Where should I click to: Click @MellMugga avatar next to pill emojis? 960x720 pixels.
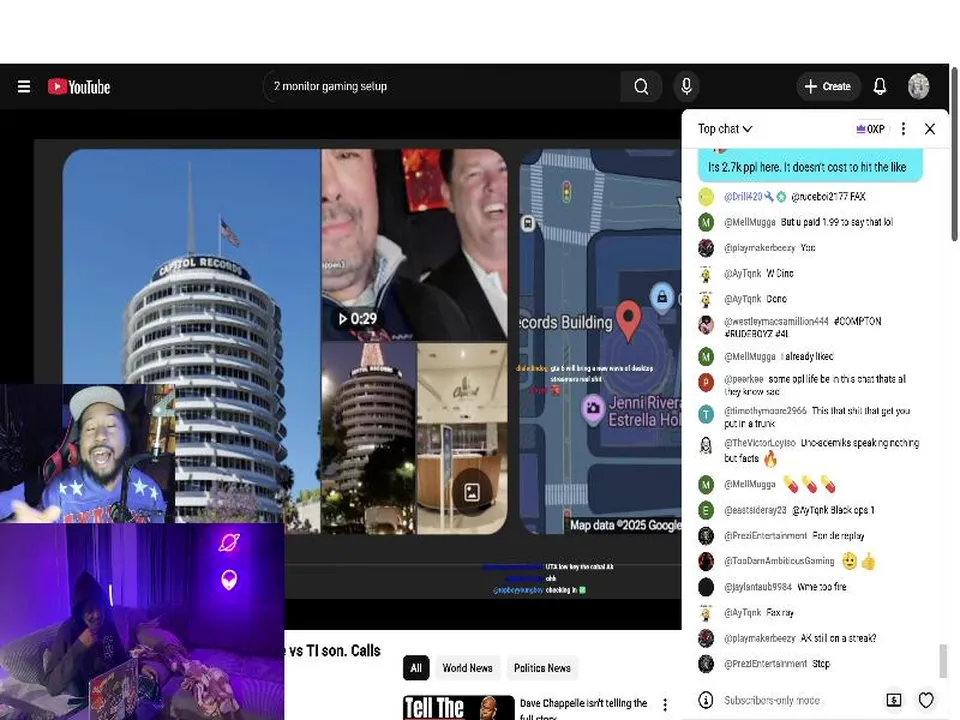coord(706,484)
